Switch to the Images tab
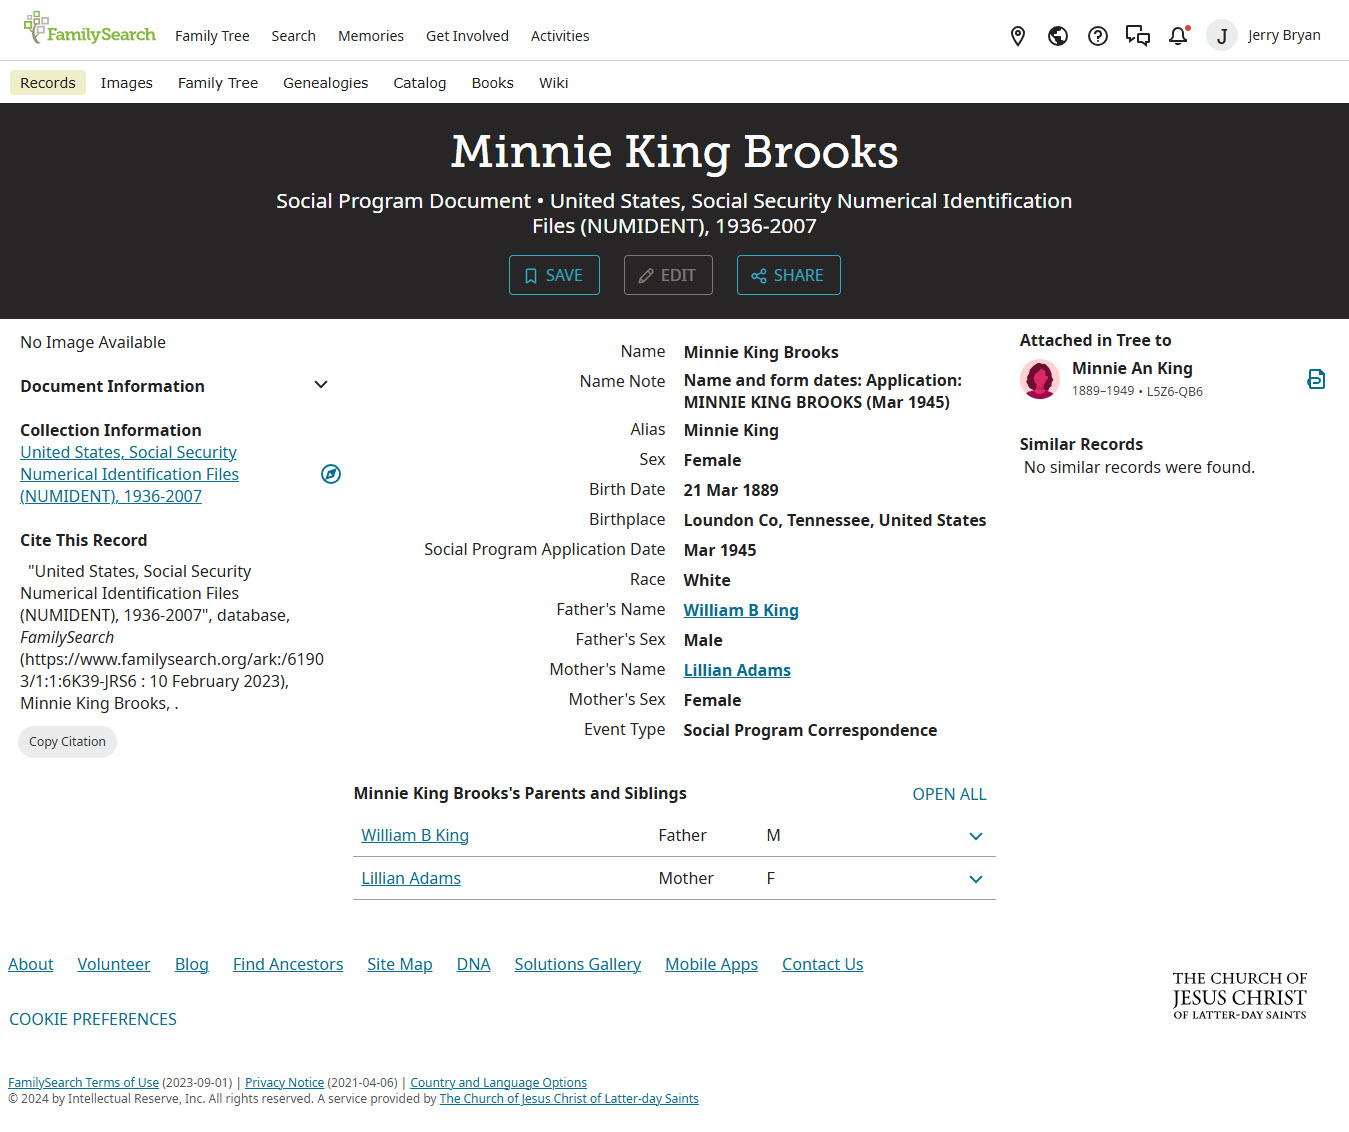Image resolution: width=1349 pixels, height=1132 pixels. pyautogui.click(x=127, y=83)
